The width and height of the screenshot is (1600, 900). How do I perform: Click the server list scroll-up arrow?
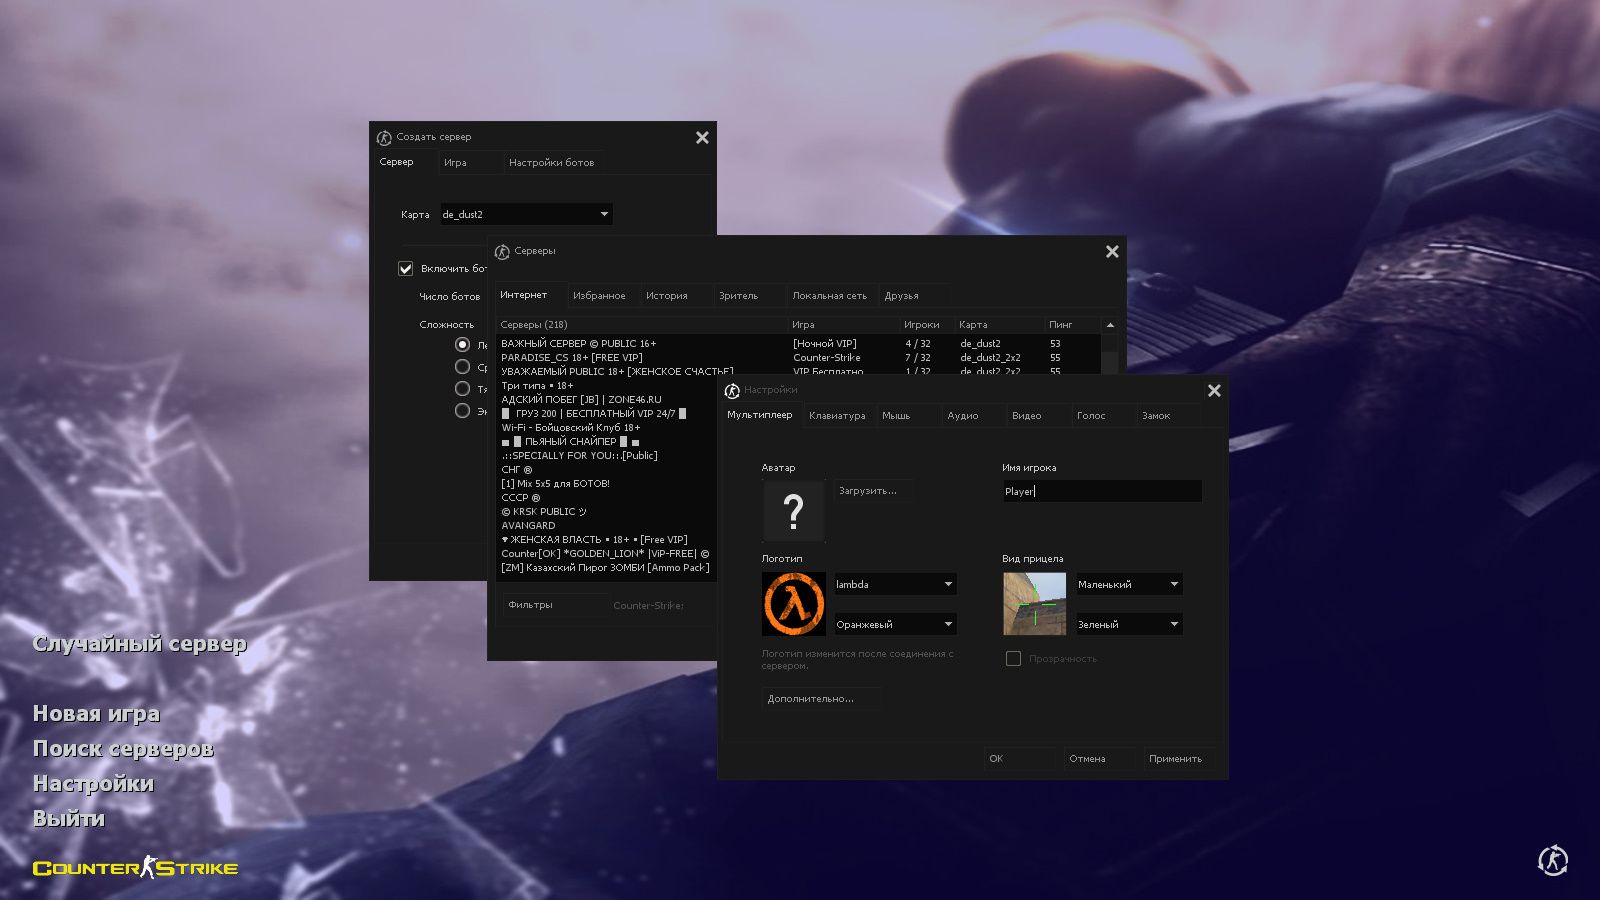(x=1110, y=325)
